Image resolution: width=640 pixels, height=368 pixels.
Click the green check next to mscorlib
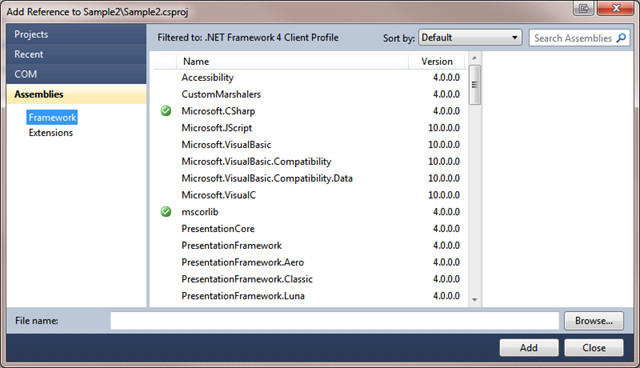click(166, 211)
